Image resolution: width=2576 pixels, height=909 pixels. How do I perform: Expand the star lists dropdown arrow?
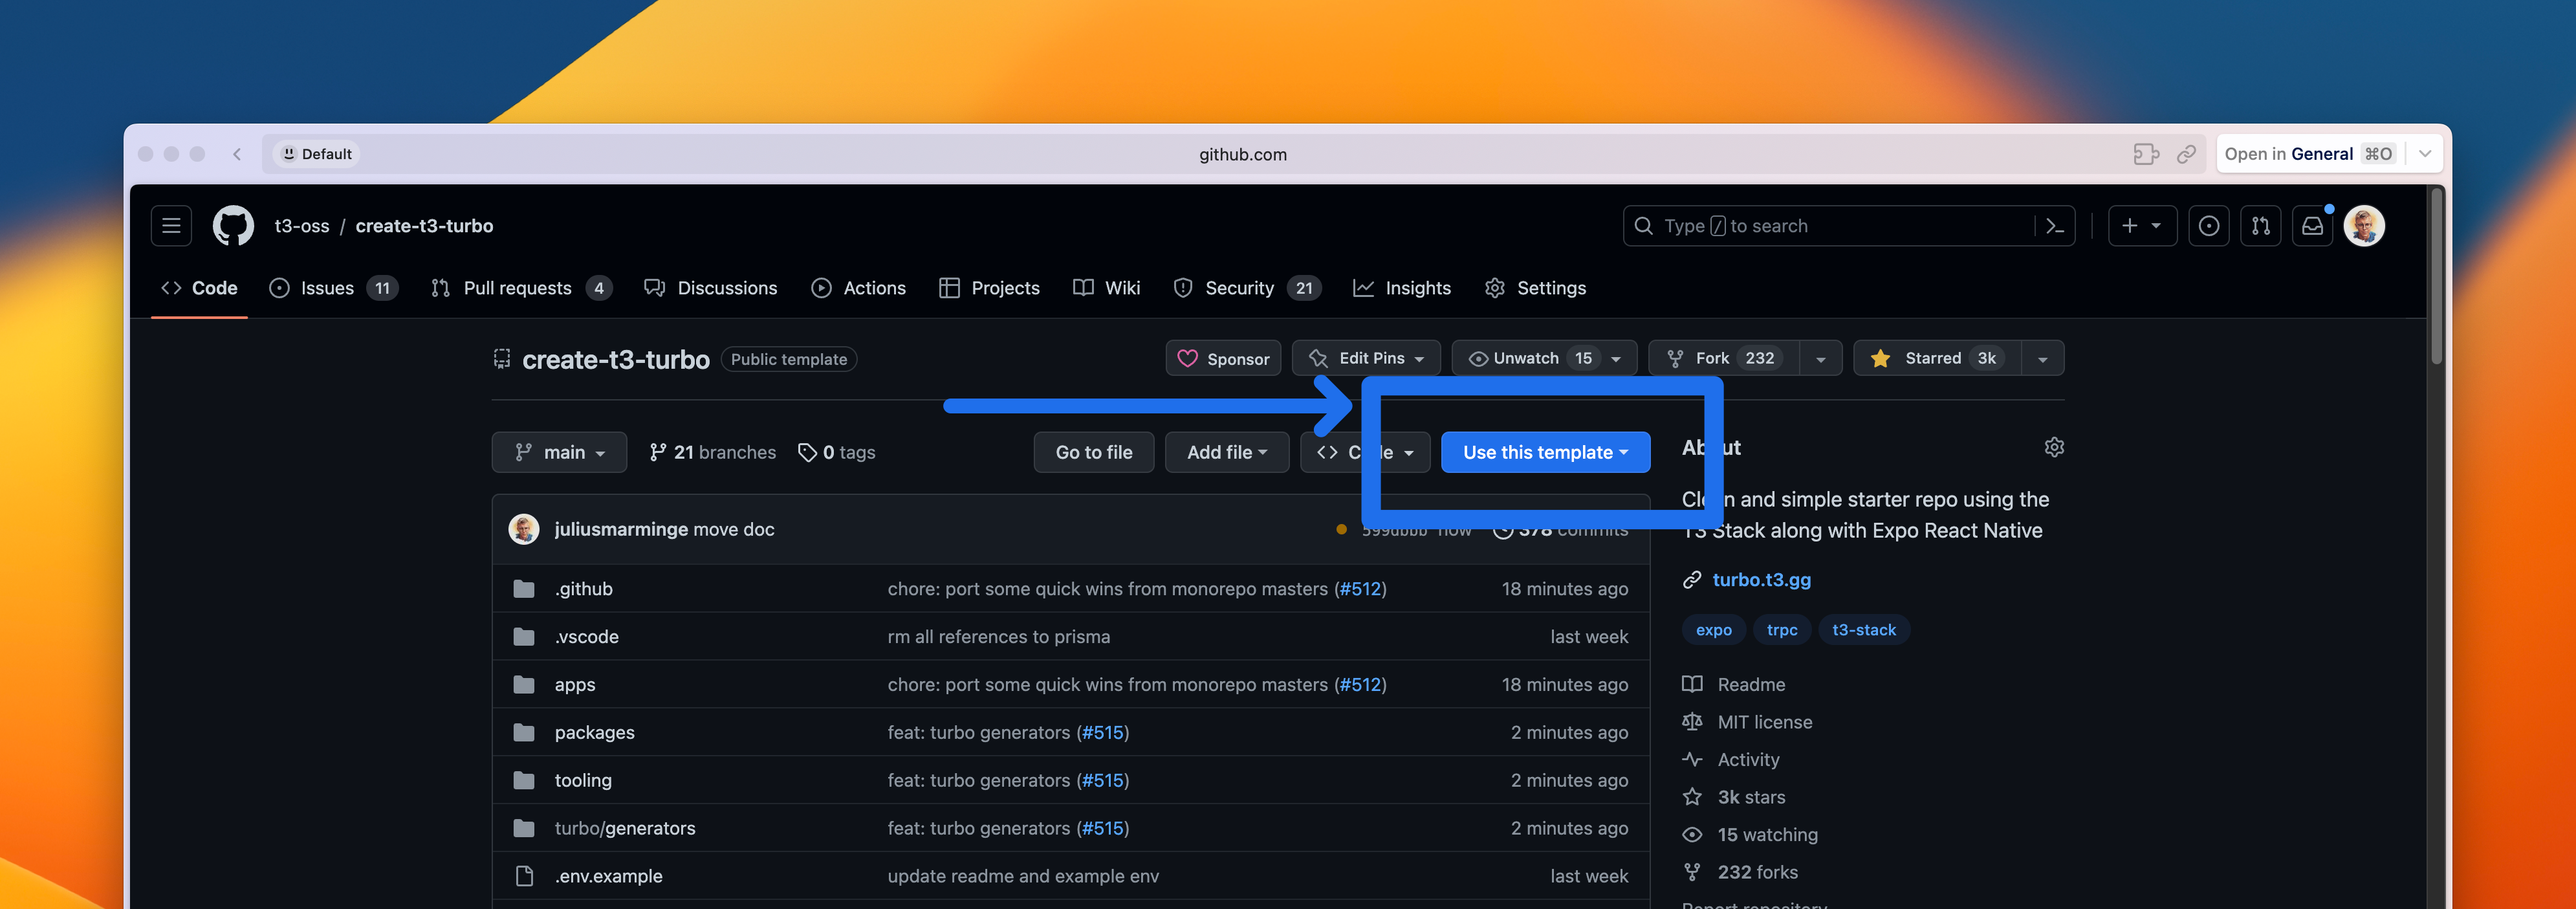point(2043,358)
